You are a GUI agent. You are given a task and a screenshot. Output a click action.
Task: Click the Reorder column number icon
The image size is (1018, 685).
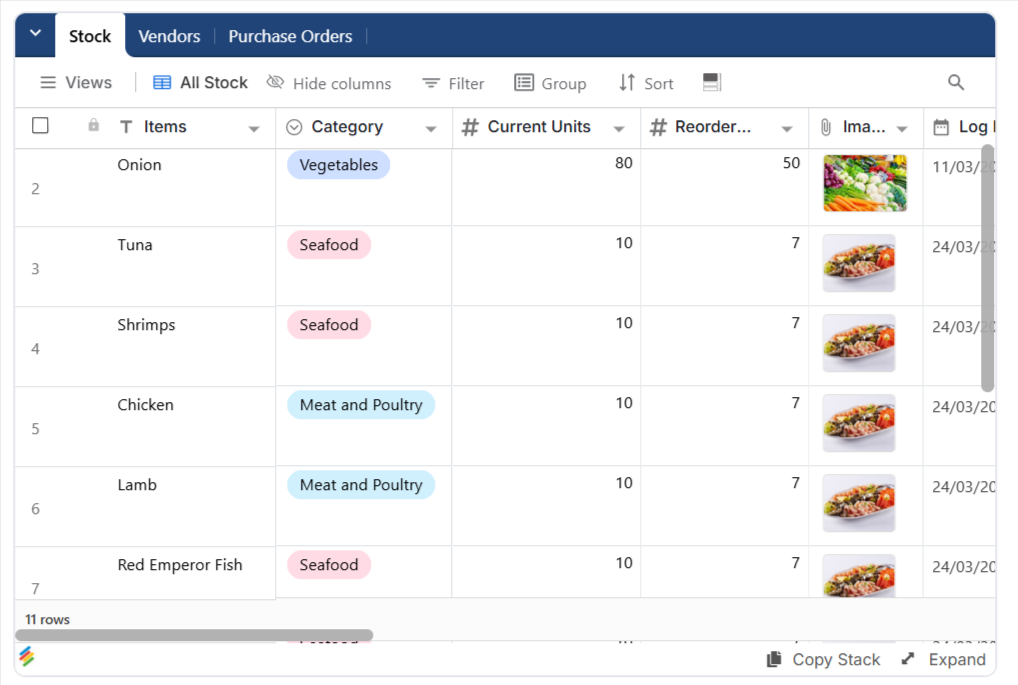tap(658, 127)
